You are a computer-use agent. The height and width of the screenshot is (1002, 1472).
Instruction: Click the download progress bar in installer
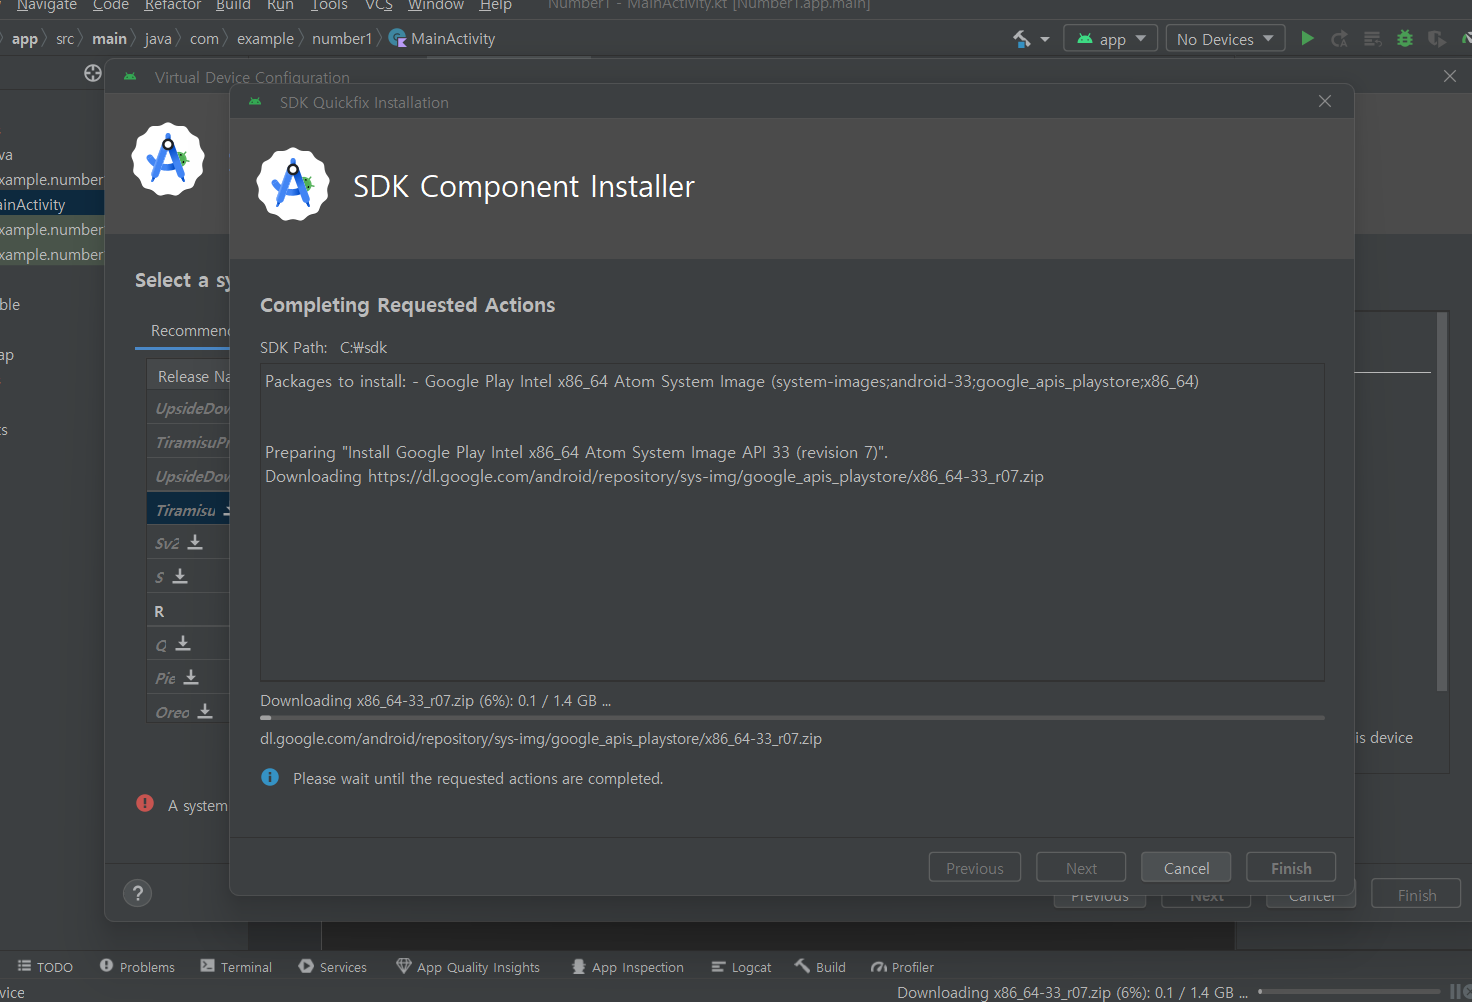[792, 717]
